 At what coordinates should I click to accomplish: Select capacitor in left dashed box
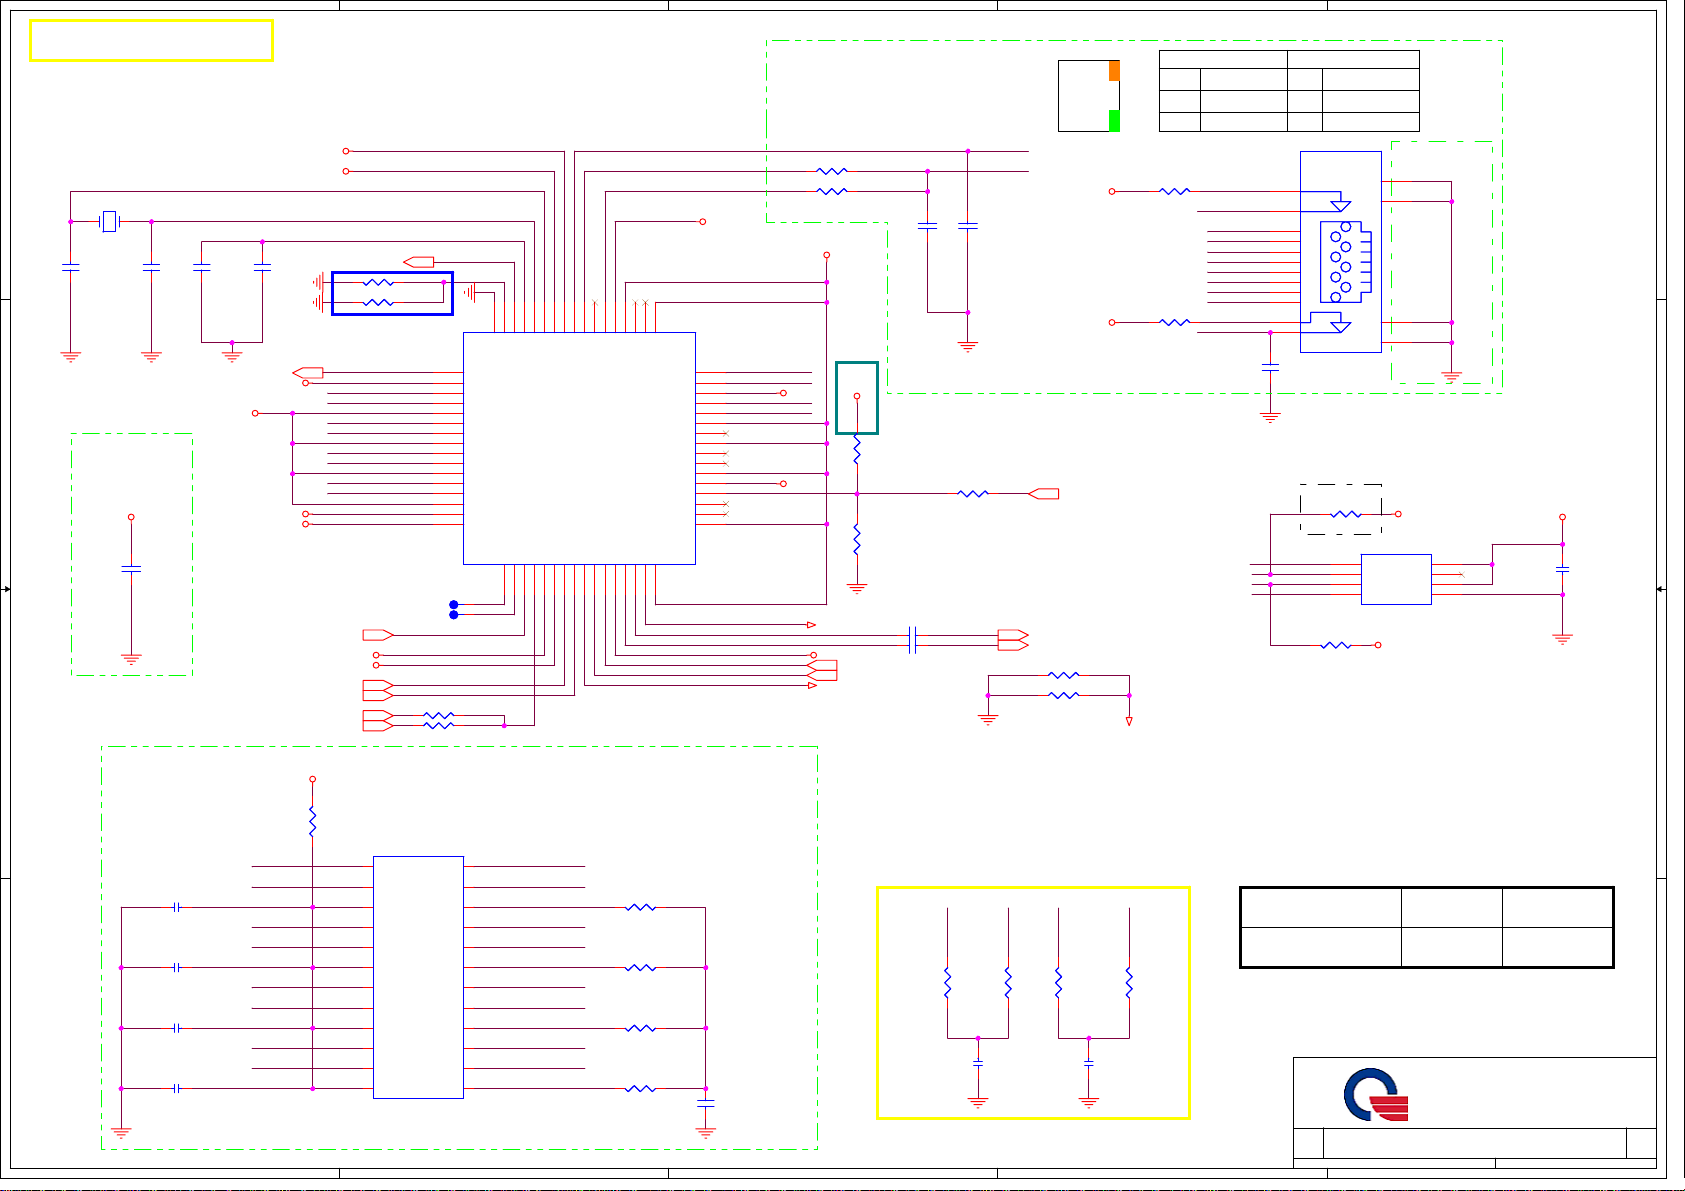point(131,568)
